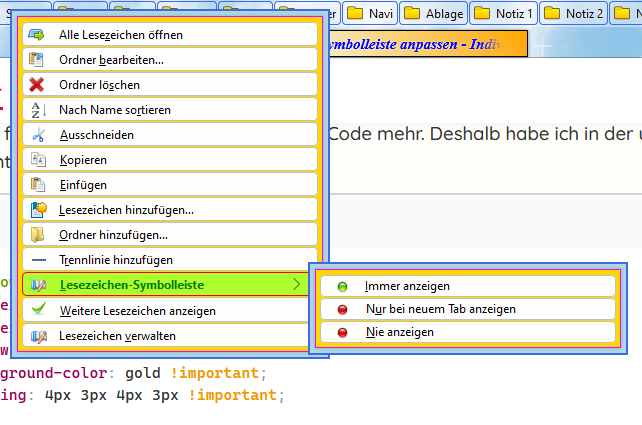Toggle the green checkmark of Weitere Lesezeichen anzeigen
This screenshot has height=425, width=642.
[x=38, y=308]
